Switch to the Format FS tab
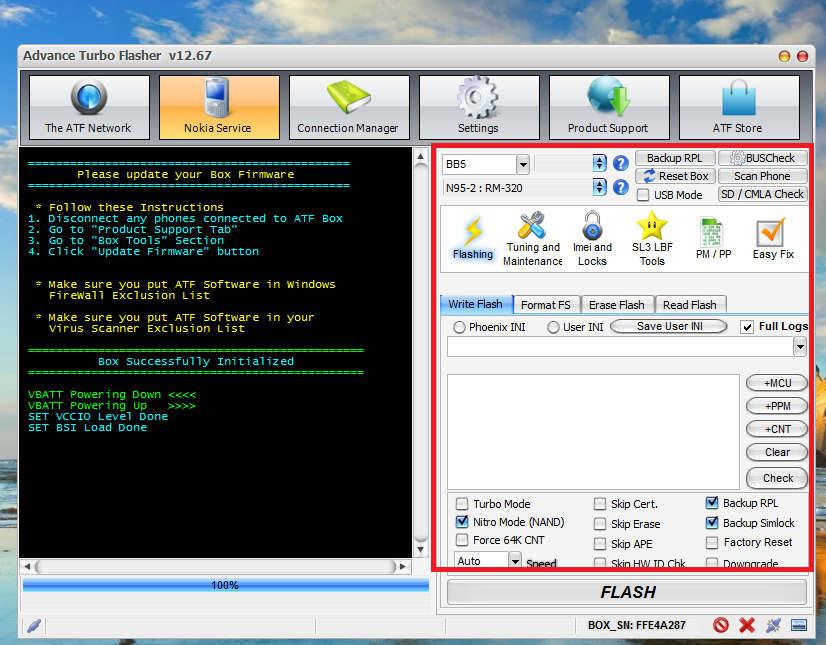This screenshot has width=826, height=645. (x=546, y=305)
